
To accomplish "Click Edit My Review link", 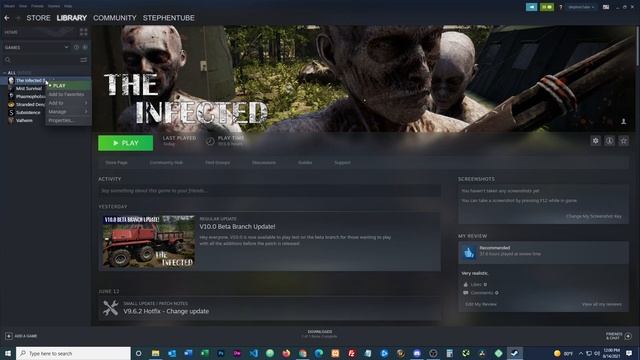I will 481,304.
